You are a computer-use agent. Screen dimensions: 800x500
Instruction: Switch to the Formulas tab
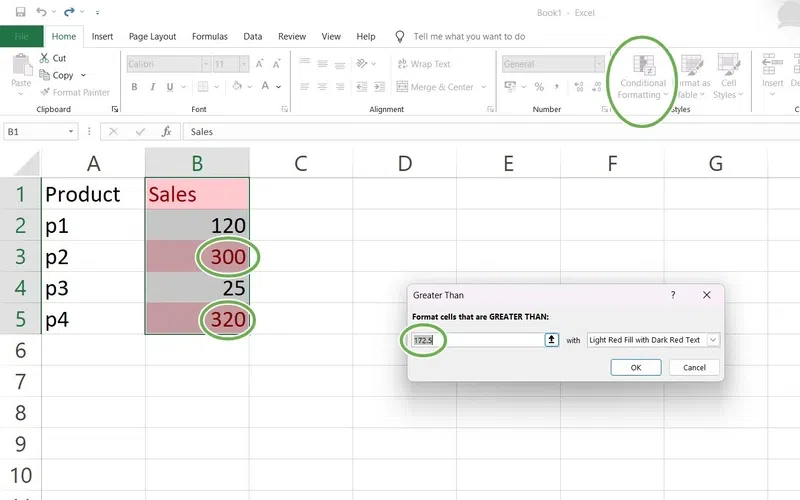pyautogui.click(x=209, y=36)
